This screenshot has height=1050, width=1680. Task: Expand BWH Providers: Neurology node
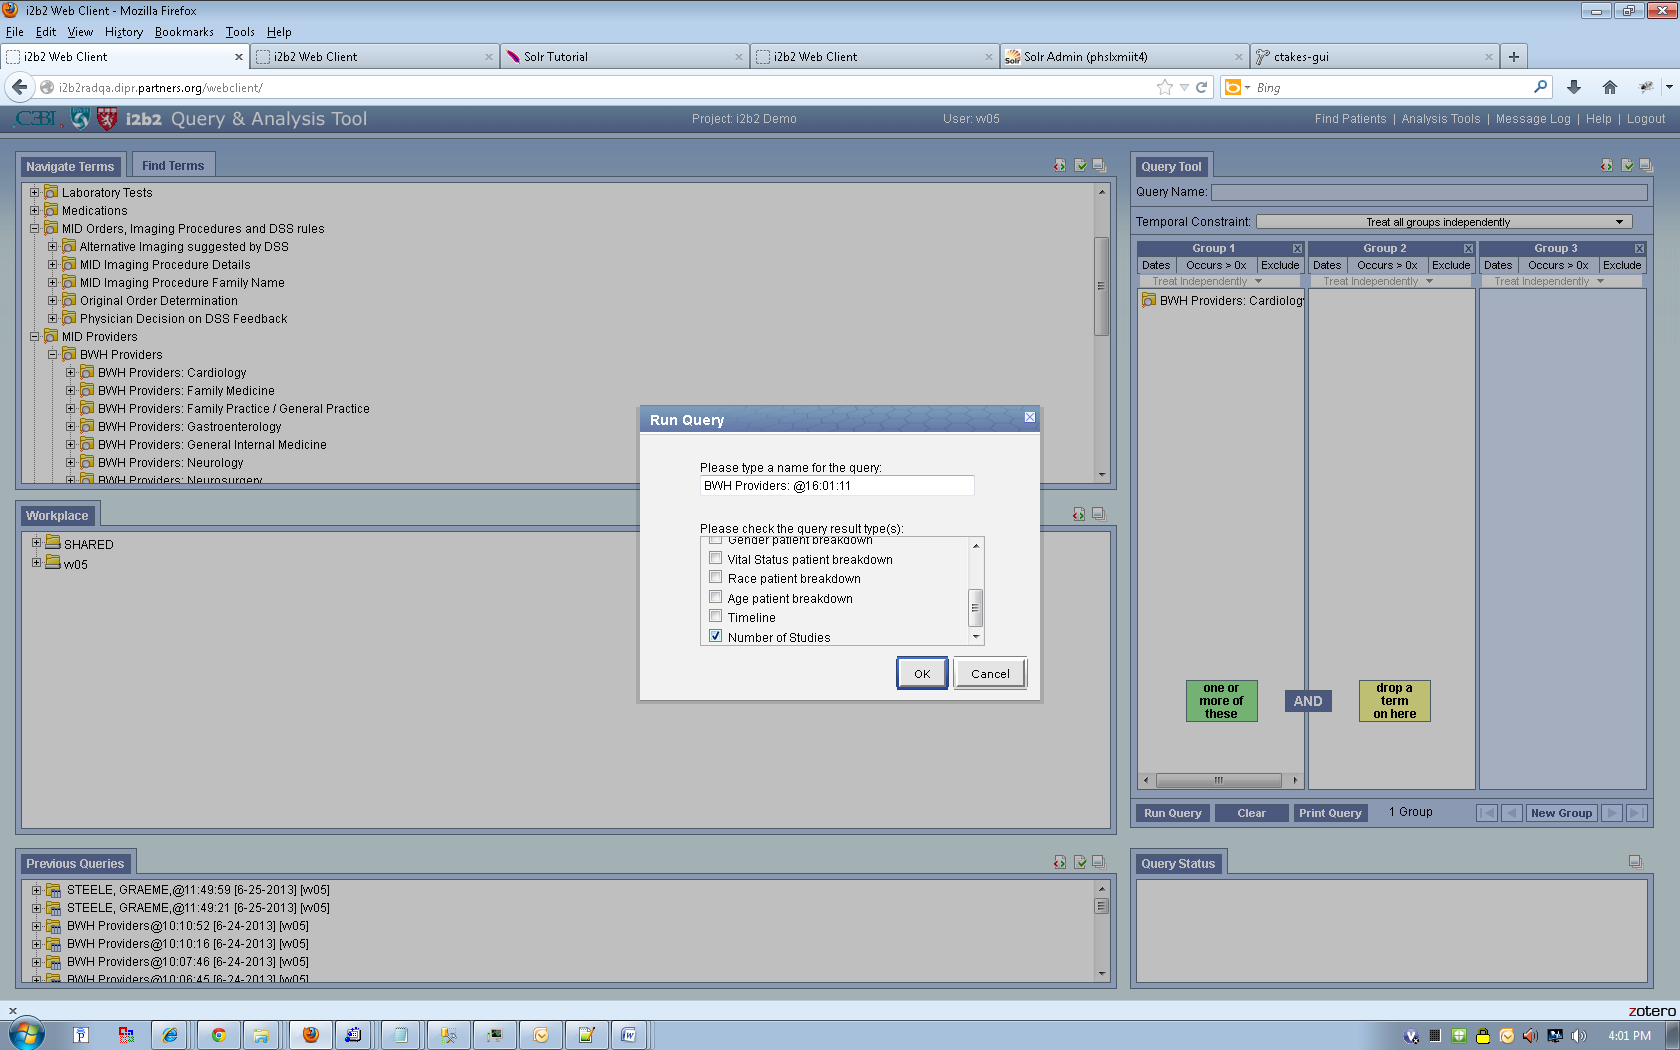(70, 462)
